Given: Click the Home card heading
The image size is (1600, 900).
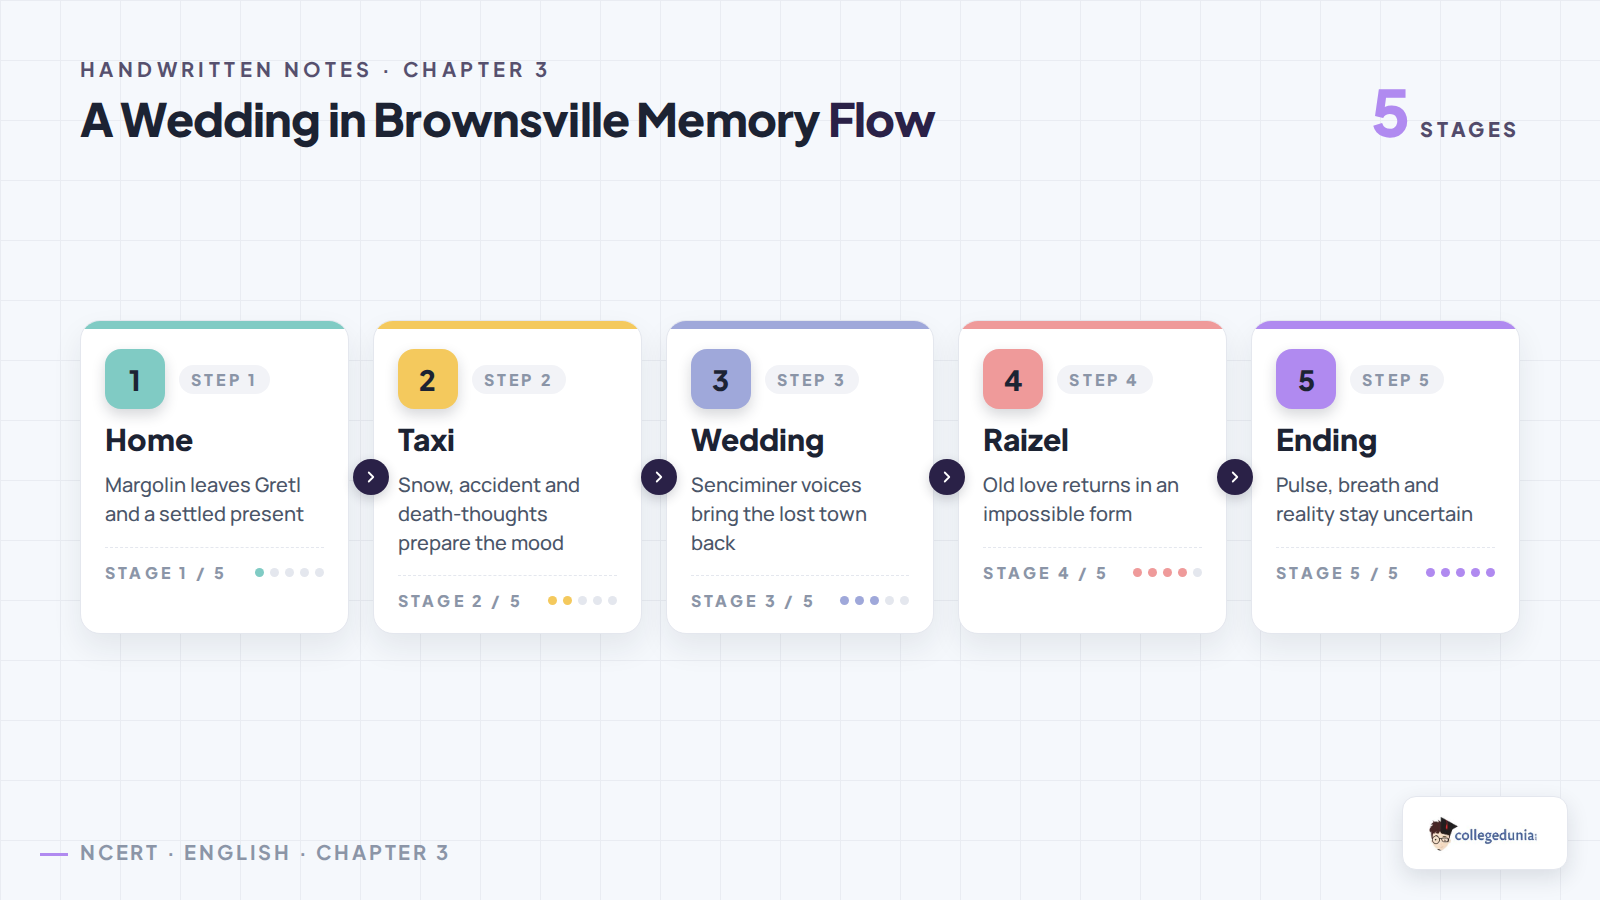Looking at the screenshot, I should tap(149, 440).
